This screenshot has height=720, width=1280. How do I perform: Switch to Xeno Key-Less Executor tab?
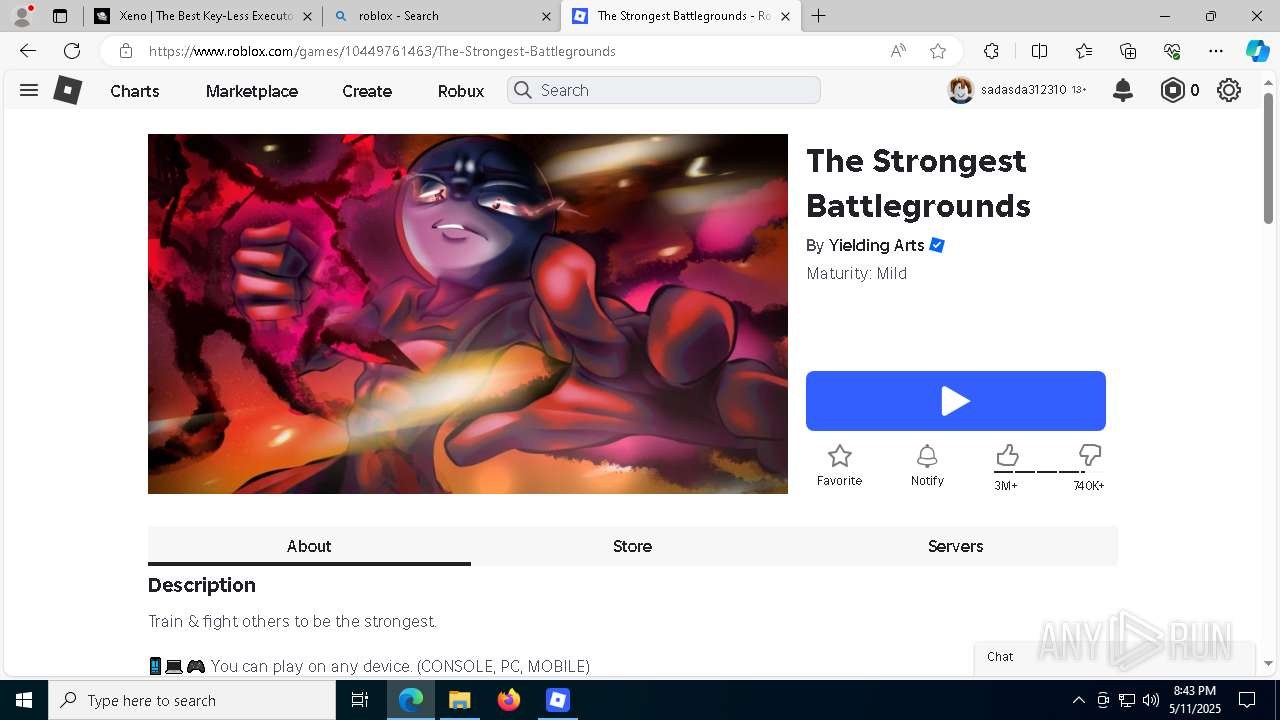coord(204,16)
